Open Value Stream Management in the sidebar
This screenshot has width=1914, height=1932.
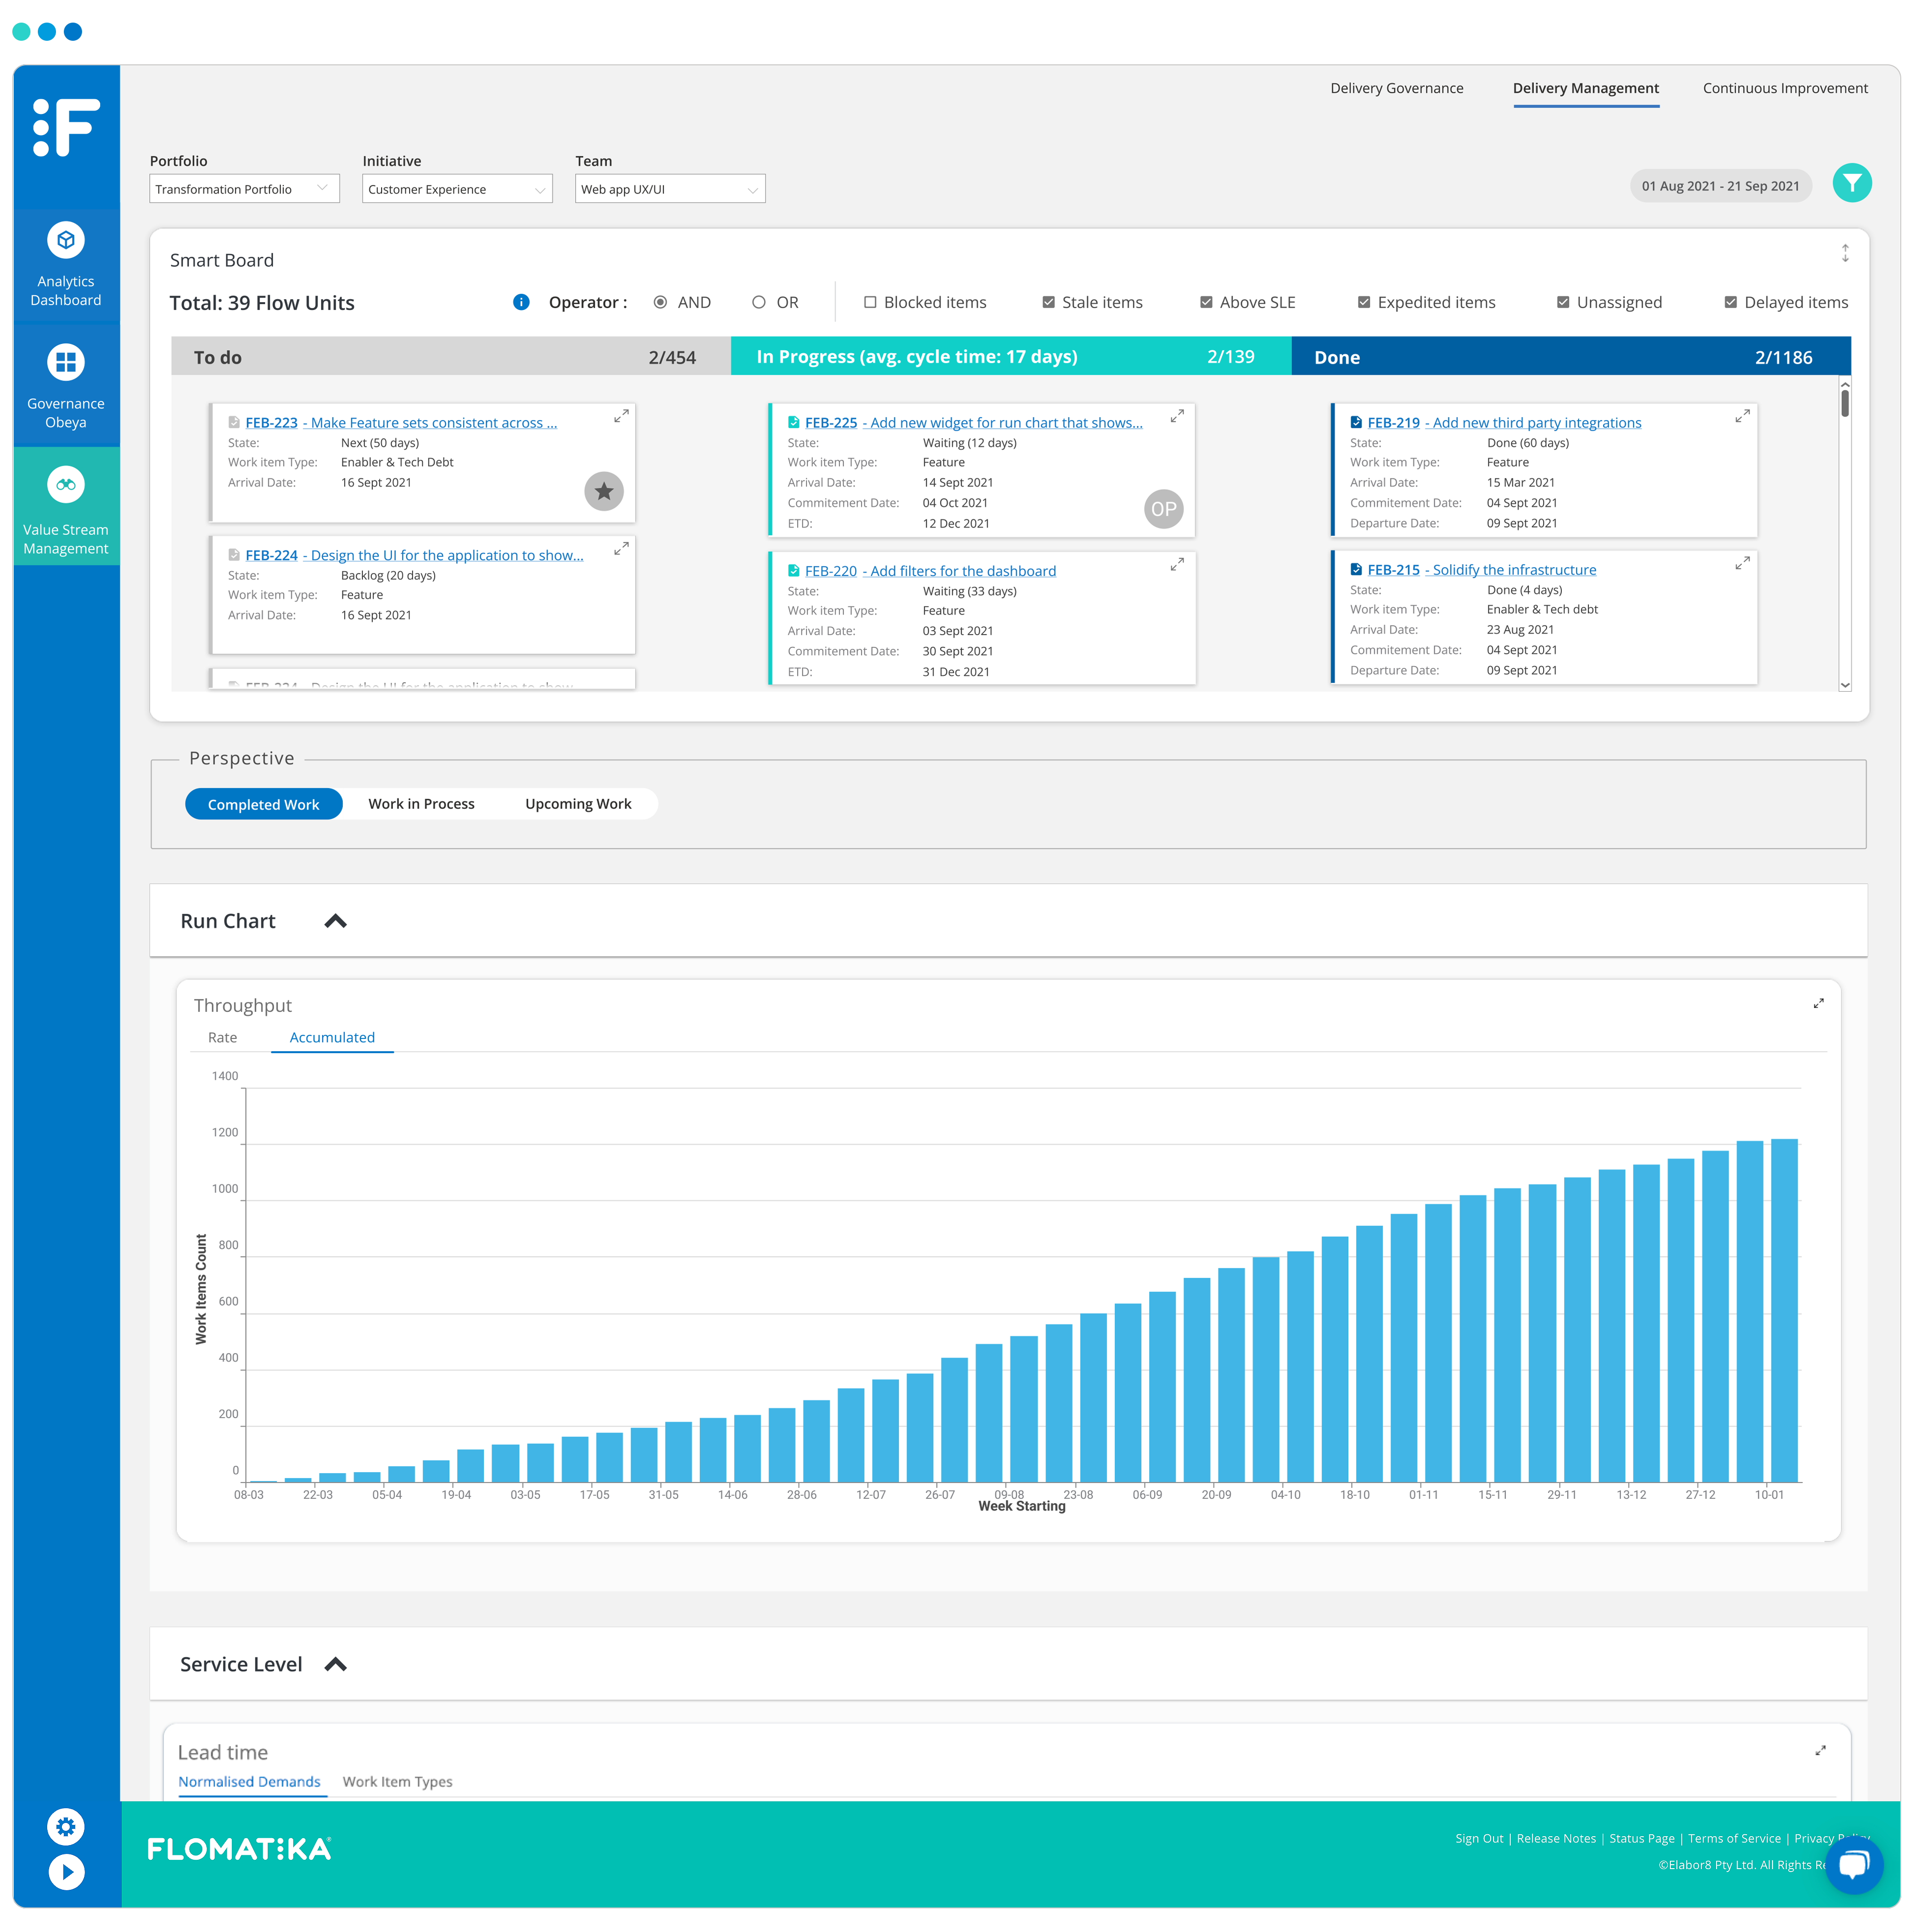pos(65,509)
